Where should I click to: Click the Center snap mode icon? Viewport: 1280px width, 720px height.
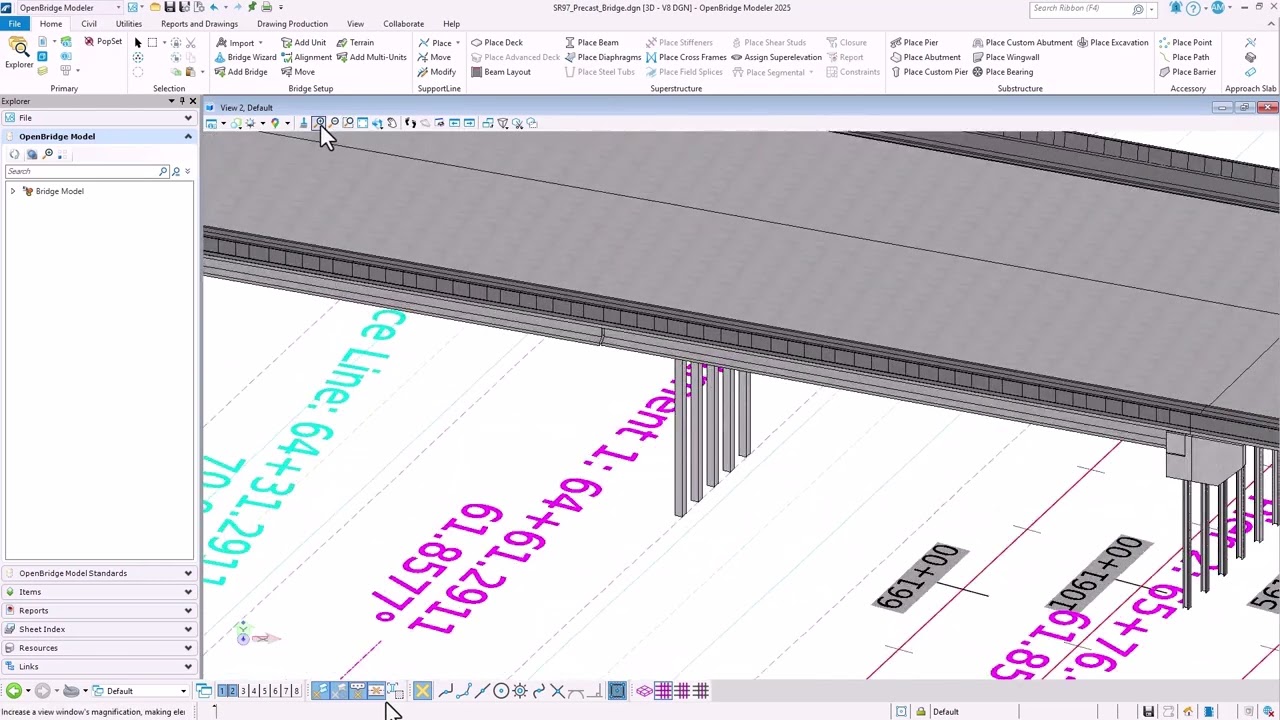click(x=501, y=691)
